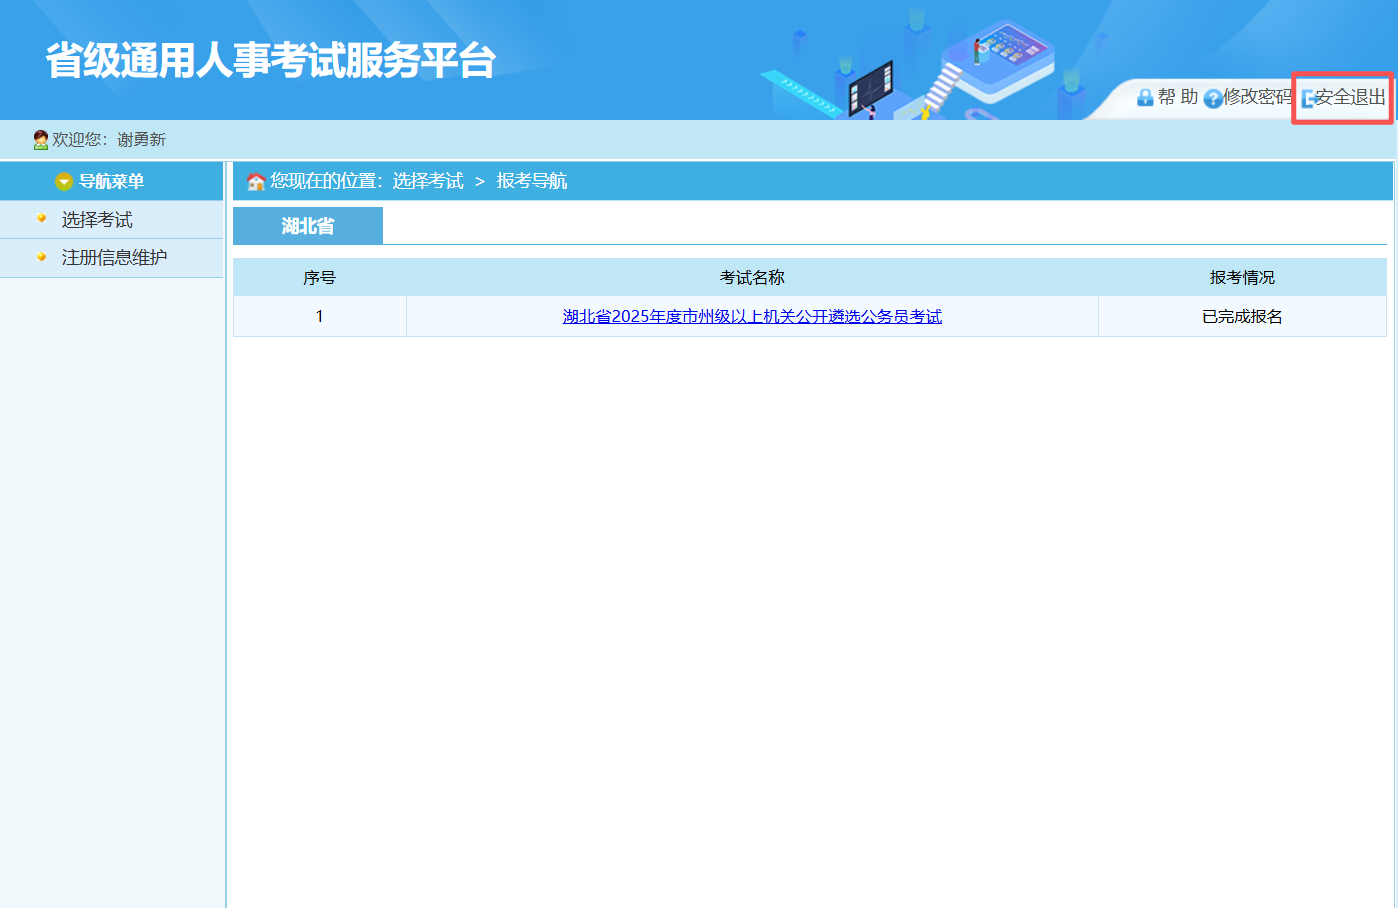Open the 帮助 help text link
The width and height of the screenshot is (1398, 908).
(x=1177, y=97)
